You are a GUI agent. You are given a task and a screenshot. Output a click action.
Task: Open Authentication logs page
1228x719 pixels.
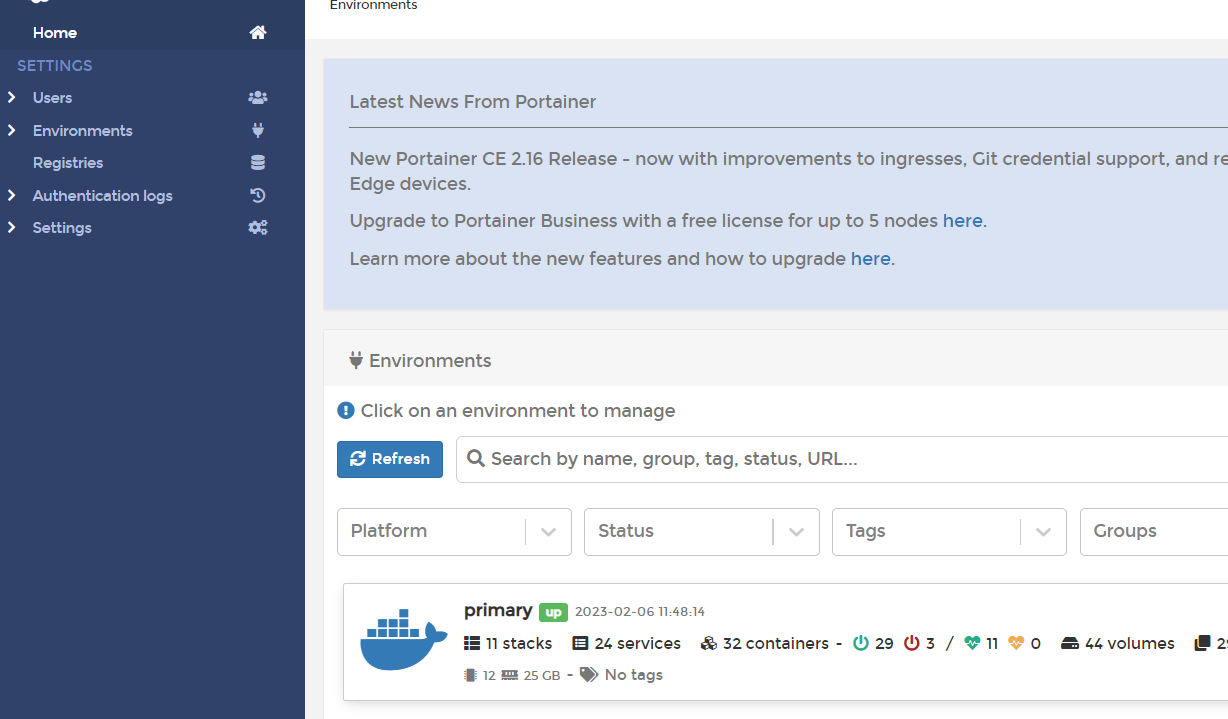click(x=103, y=196)
